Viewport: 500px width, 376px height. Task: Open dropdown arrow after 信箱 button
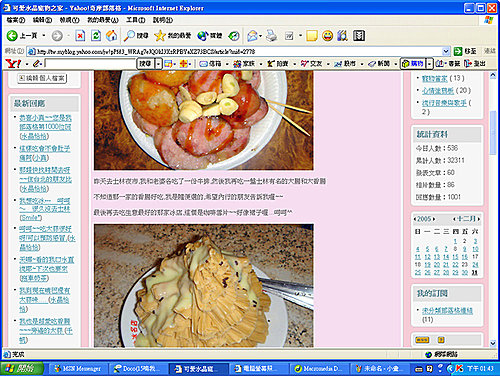coord(227,64)
